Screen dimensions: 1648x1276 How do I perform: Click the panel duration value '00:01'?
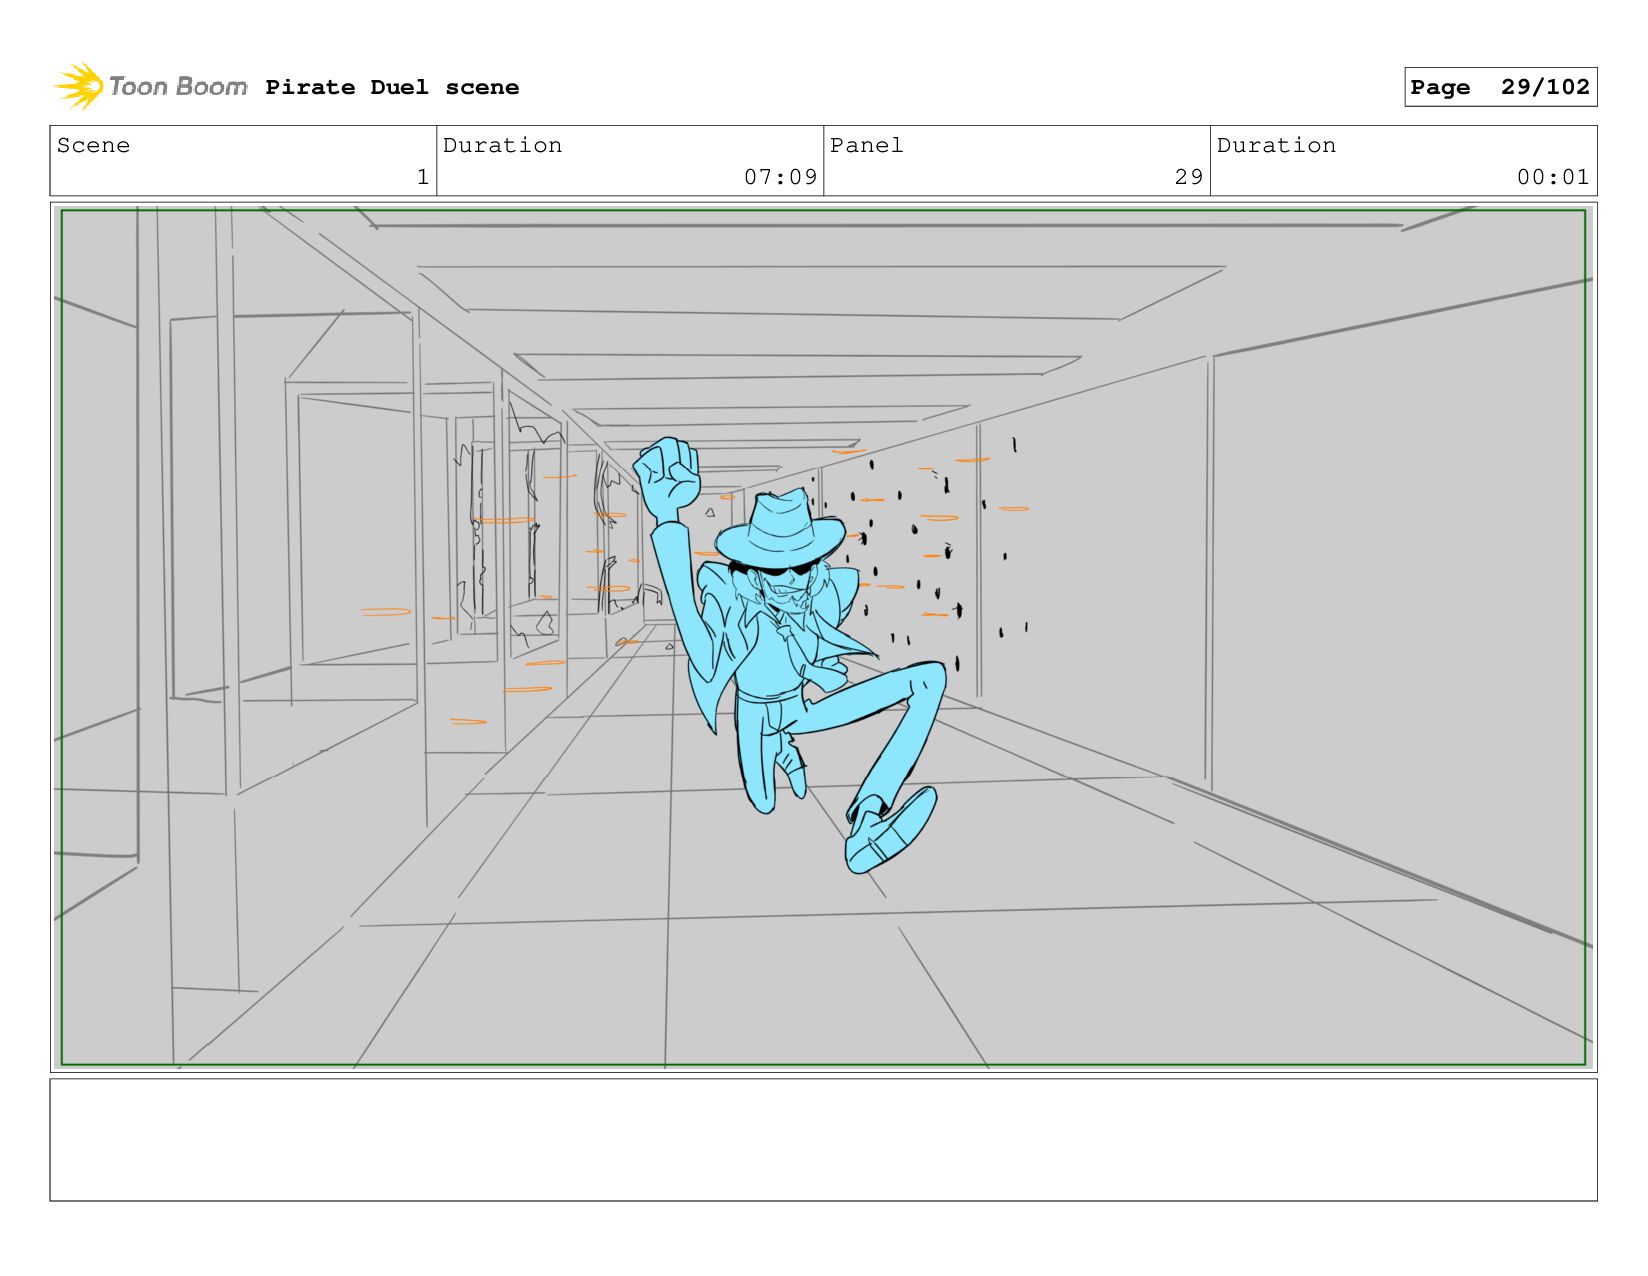click(1553, 177)
